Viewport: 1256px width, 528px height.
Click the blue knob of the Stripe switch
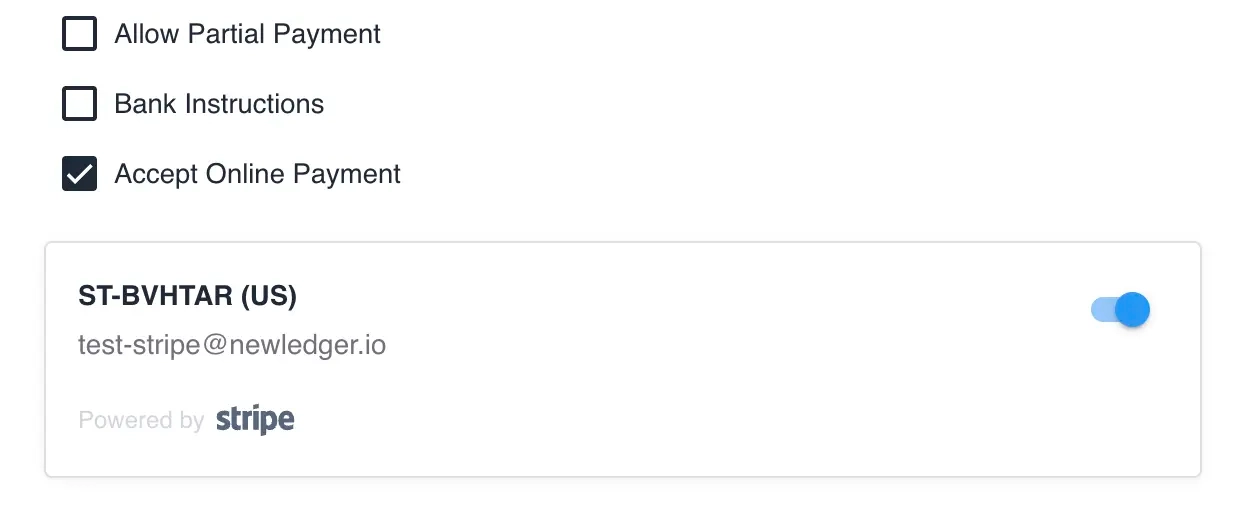click(1132, 310)
